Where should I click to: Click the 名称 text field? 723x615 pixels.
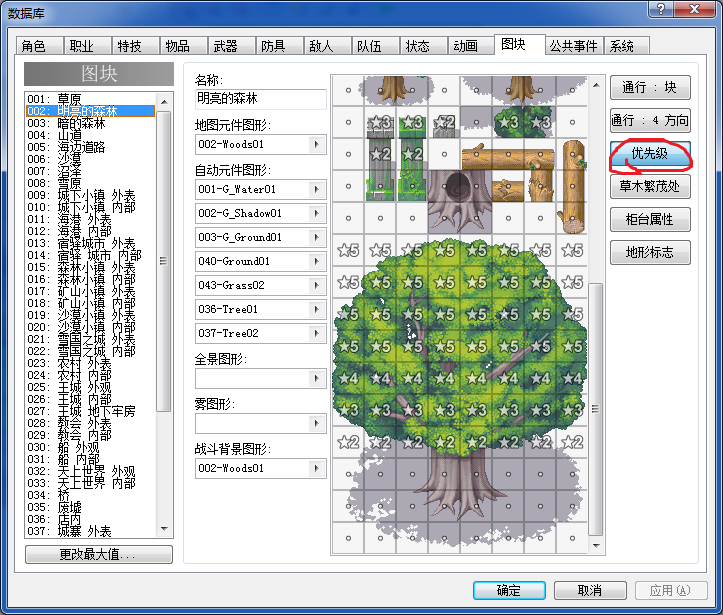pyautogui.click(x=261, y=99)
